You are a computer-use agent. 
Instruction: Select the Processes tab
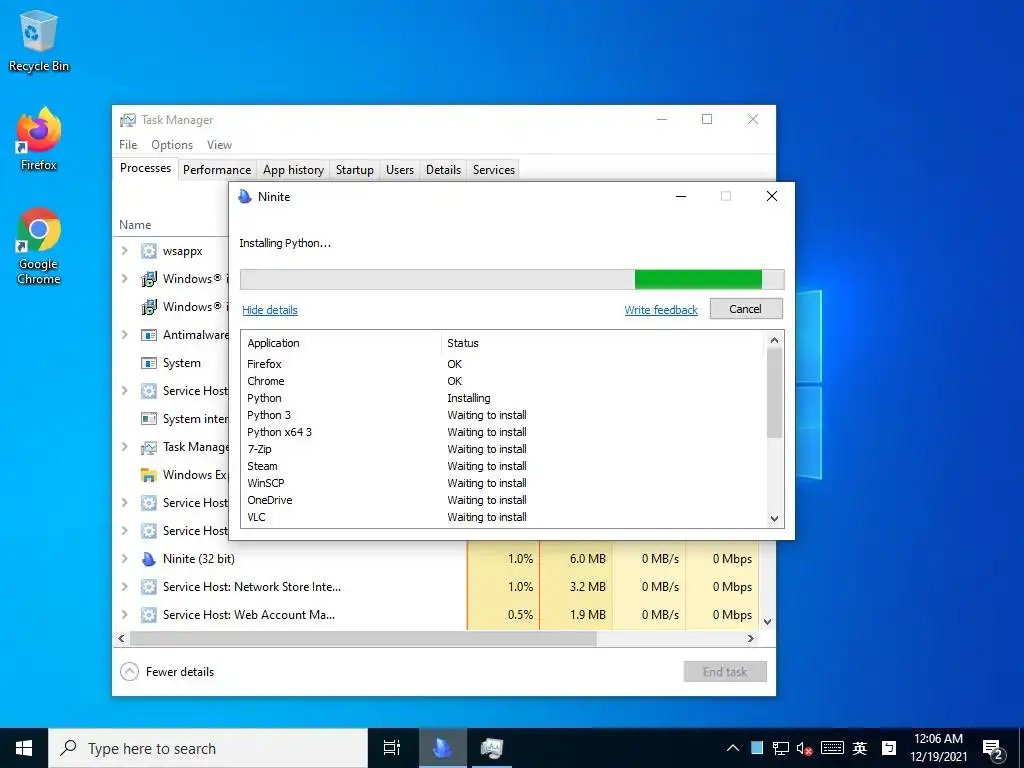point(145,168)
